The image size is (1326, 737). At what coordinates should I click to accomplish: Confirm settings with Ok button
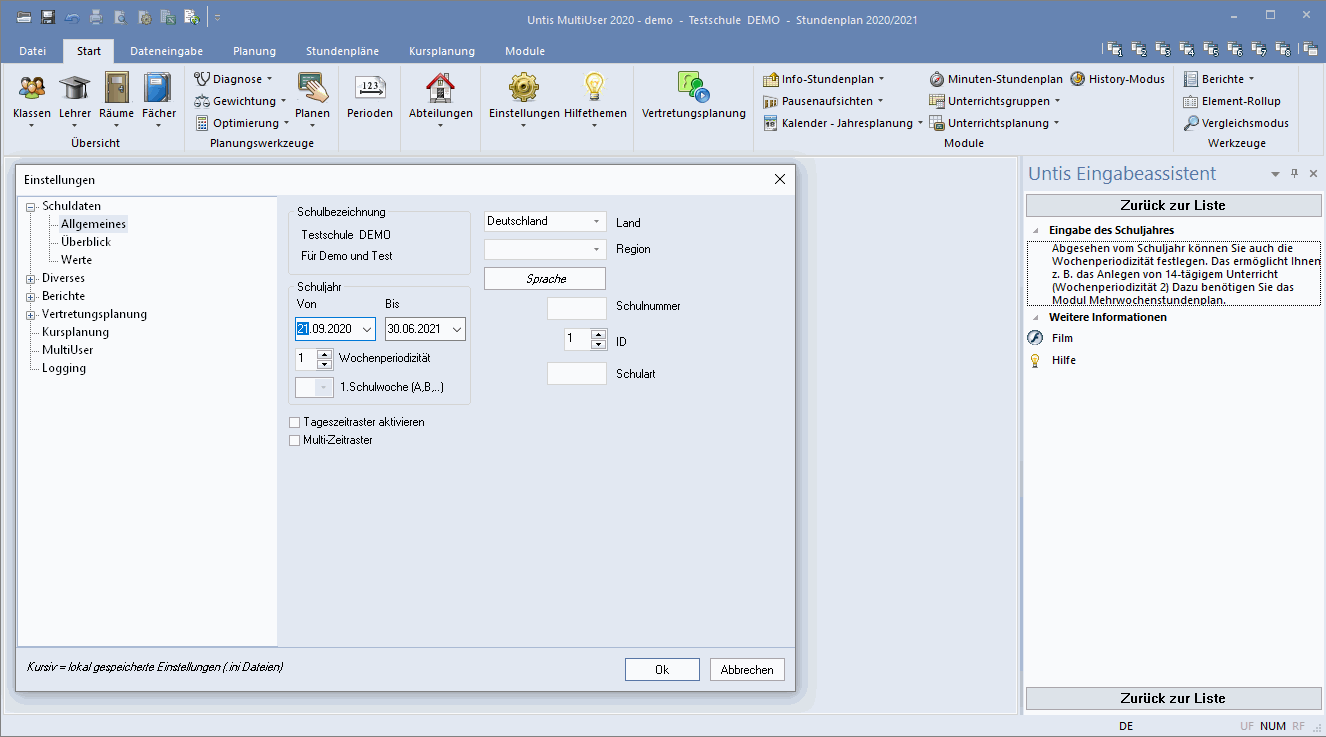pos(662,670)
